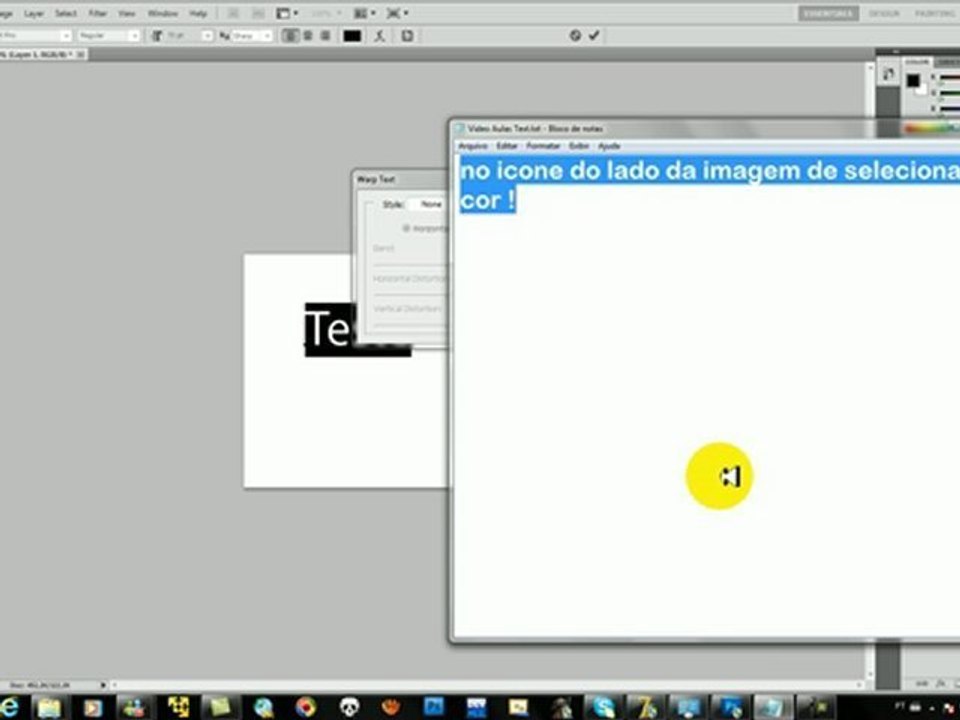The width and height of the screenshot is (960, 720).
Task: Open the file explorer folder from the taskbar
Action: [x=49, y=707]
